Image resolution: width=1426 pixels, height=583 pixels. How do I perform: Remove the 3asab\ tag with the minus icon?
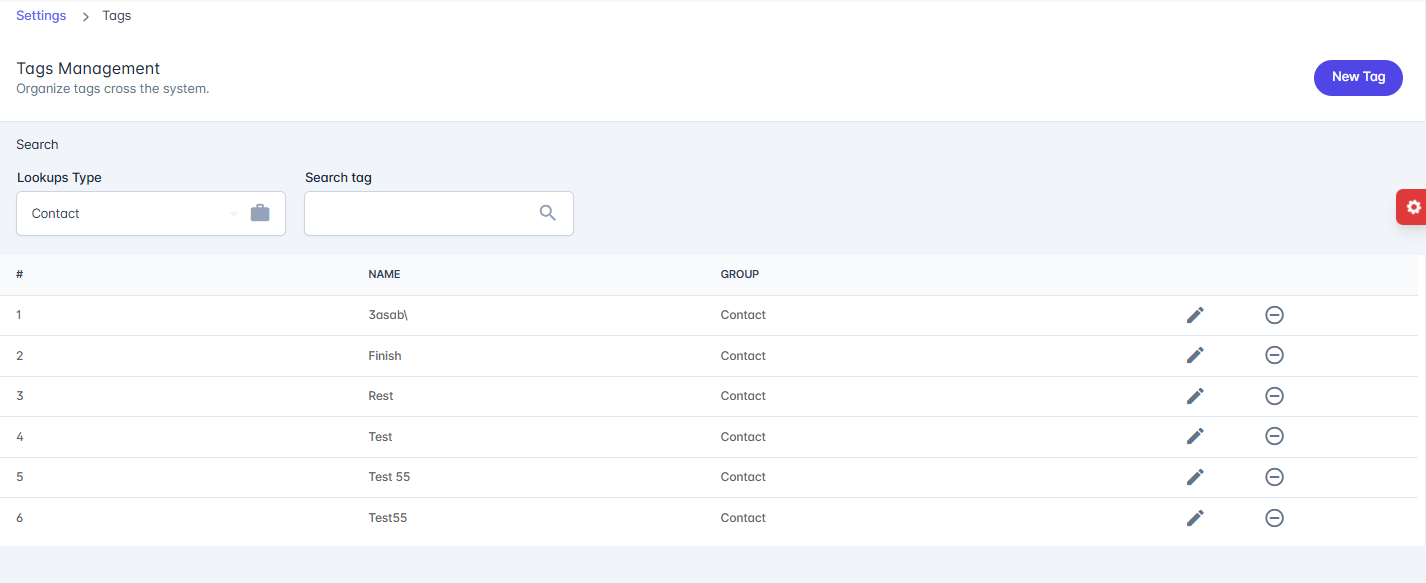(x=1274, y=315)
